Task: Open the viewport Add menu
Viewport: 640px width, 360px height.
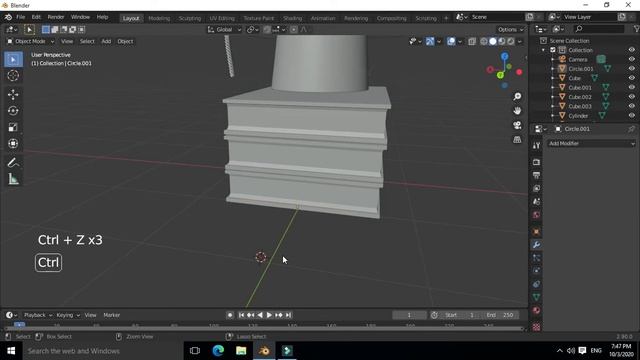Action: point(106,41)
